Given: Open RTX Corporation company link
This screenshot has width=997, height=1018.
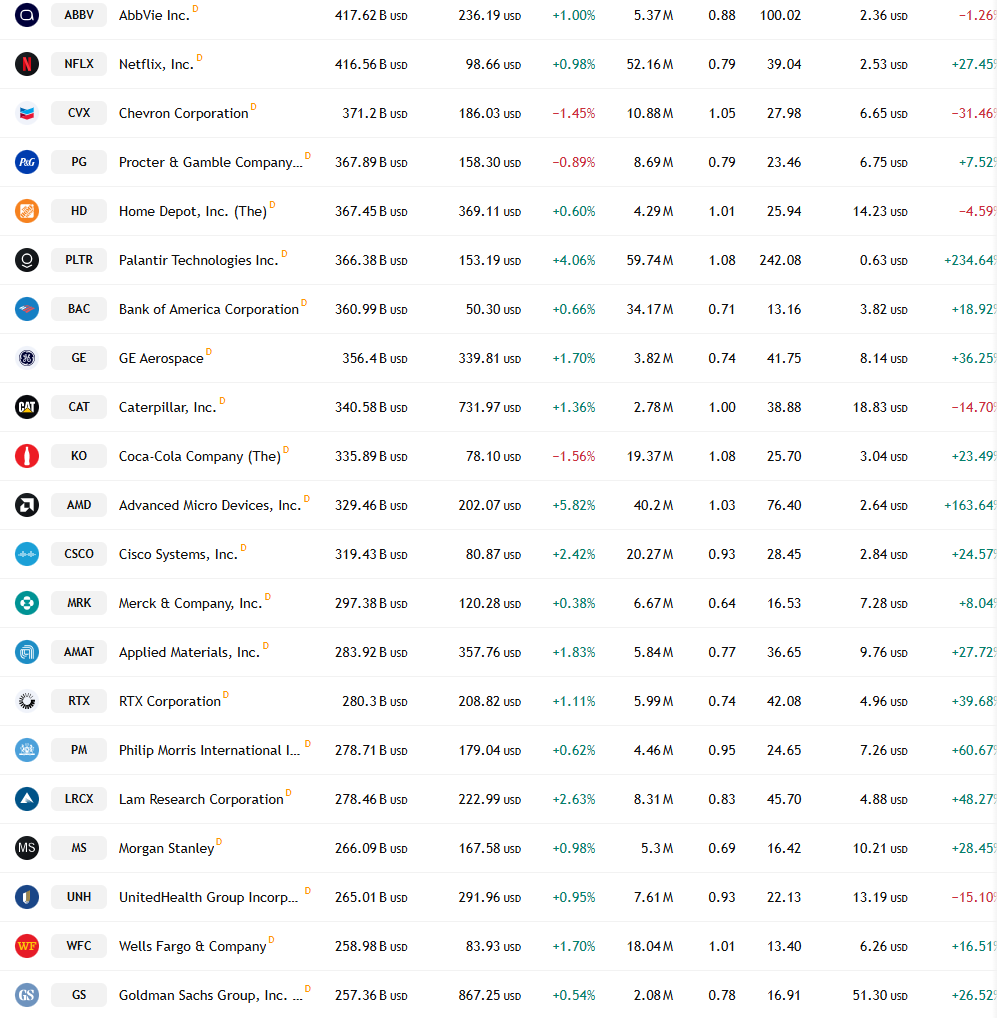Looking at the screenshot, I should point(169,701).
